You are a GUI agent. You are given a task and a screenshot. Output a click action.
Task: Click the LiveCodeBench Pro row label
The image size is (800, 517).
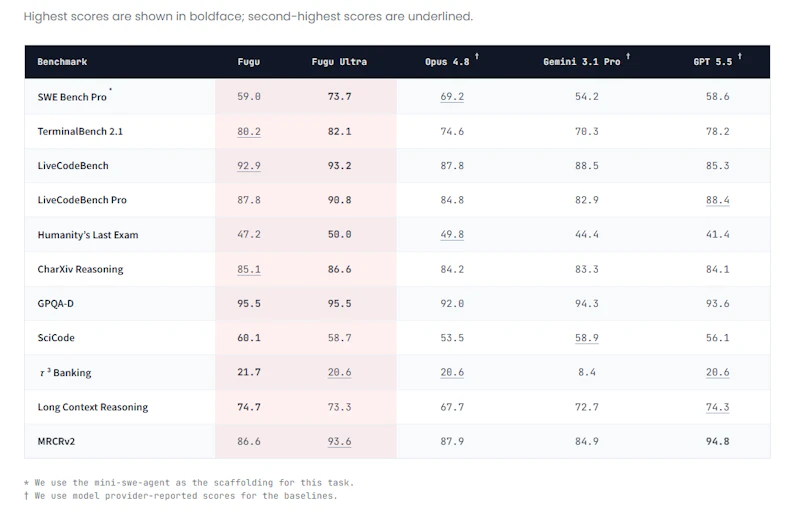coord(82,200)
